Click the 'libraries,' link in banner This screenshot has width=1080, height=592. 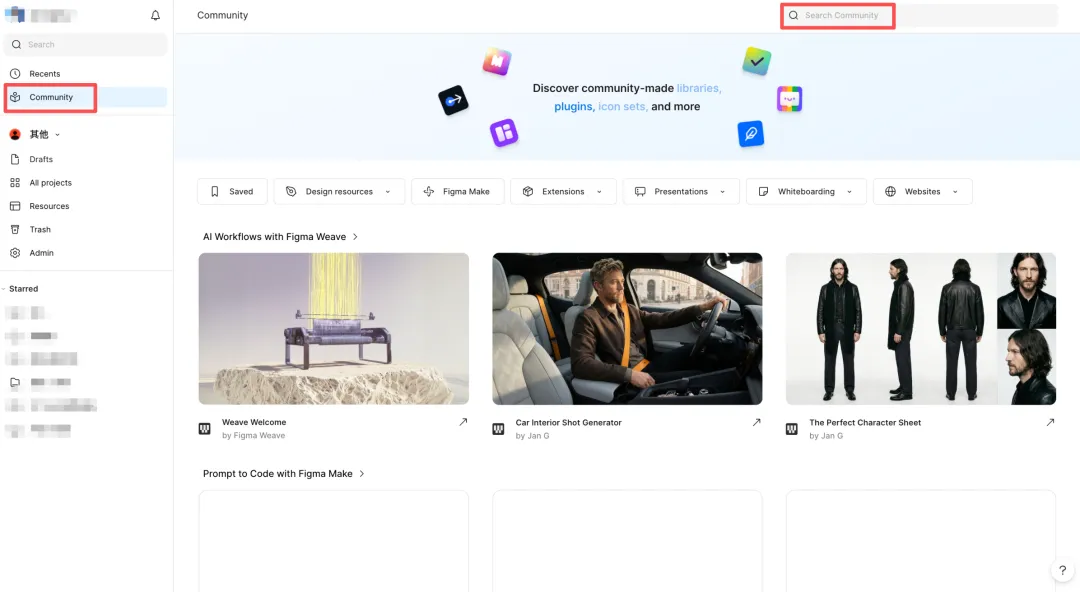698,88
